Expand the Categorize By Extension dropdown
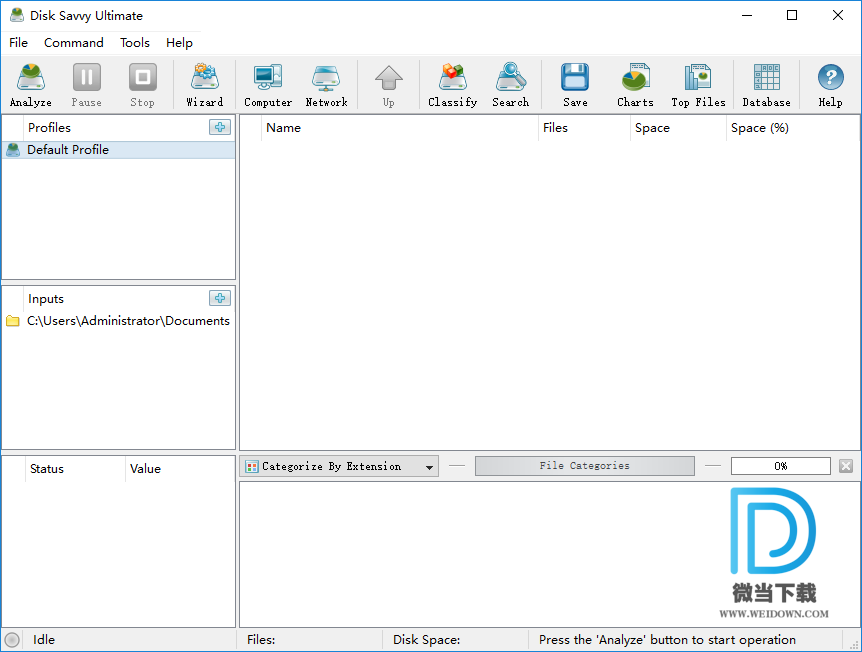Viewport: 862px width, 652px height. coord(339,466)
